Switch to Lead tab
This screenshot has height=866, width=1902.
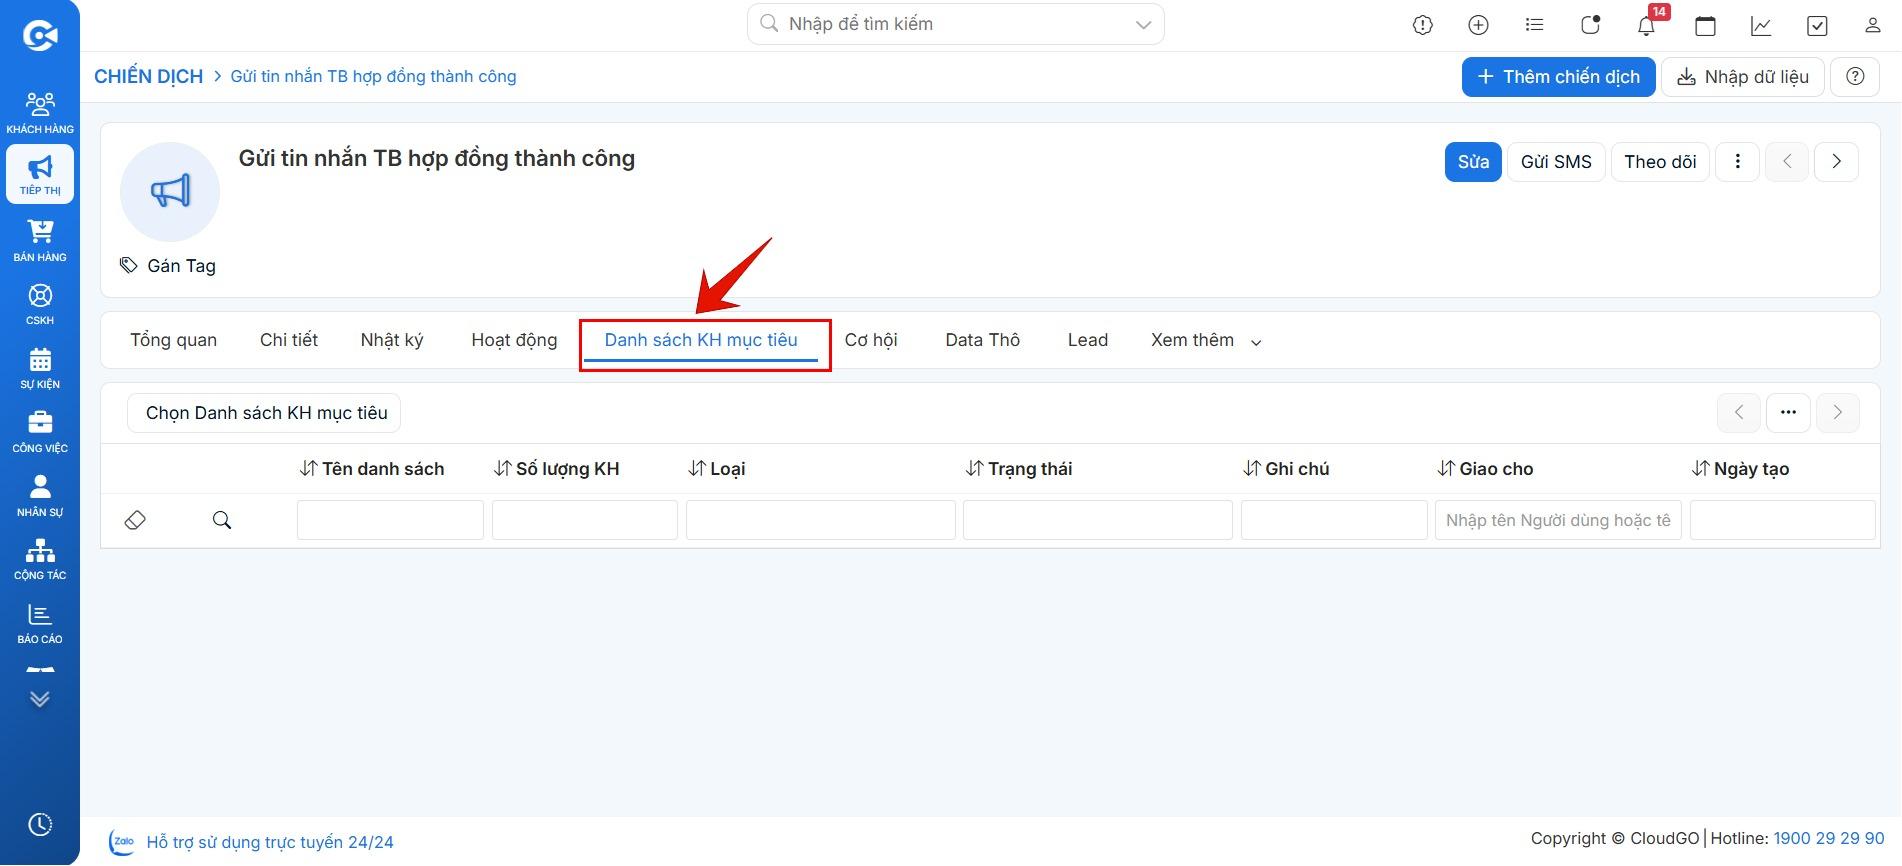click(1088, 340)
